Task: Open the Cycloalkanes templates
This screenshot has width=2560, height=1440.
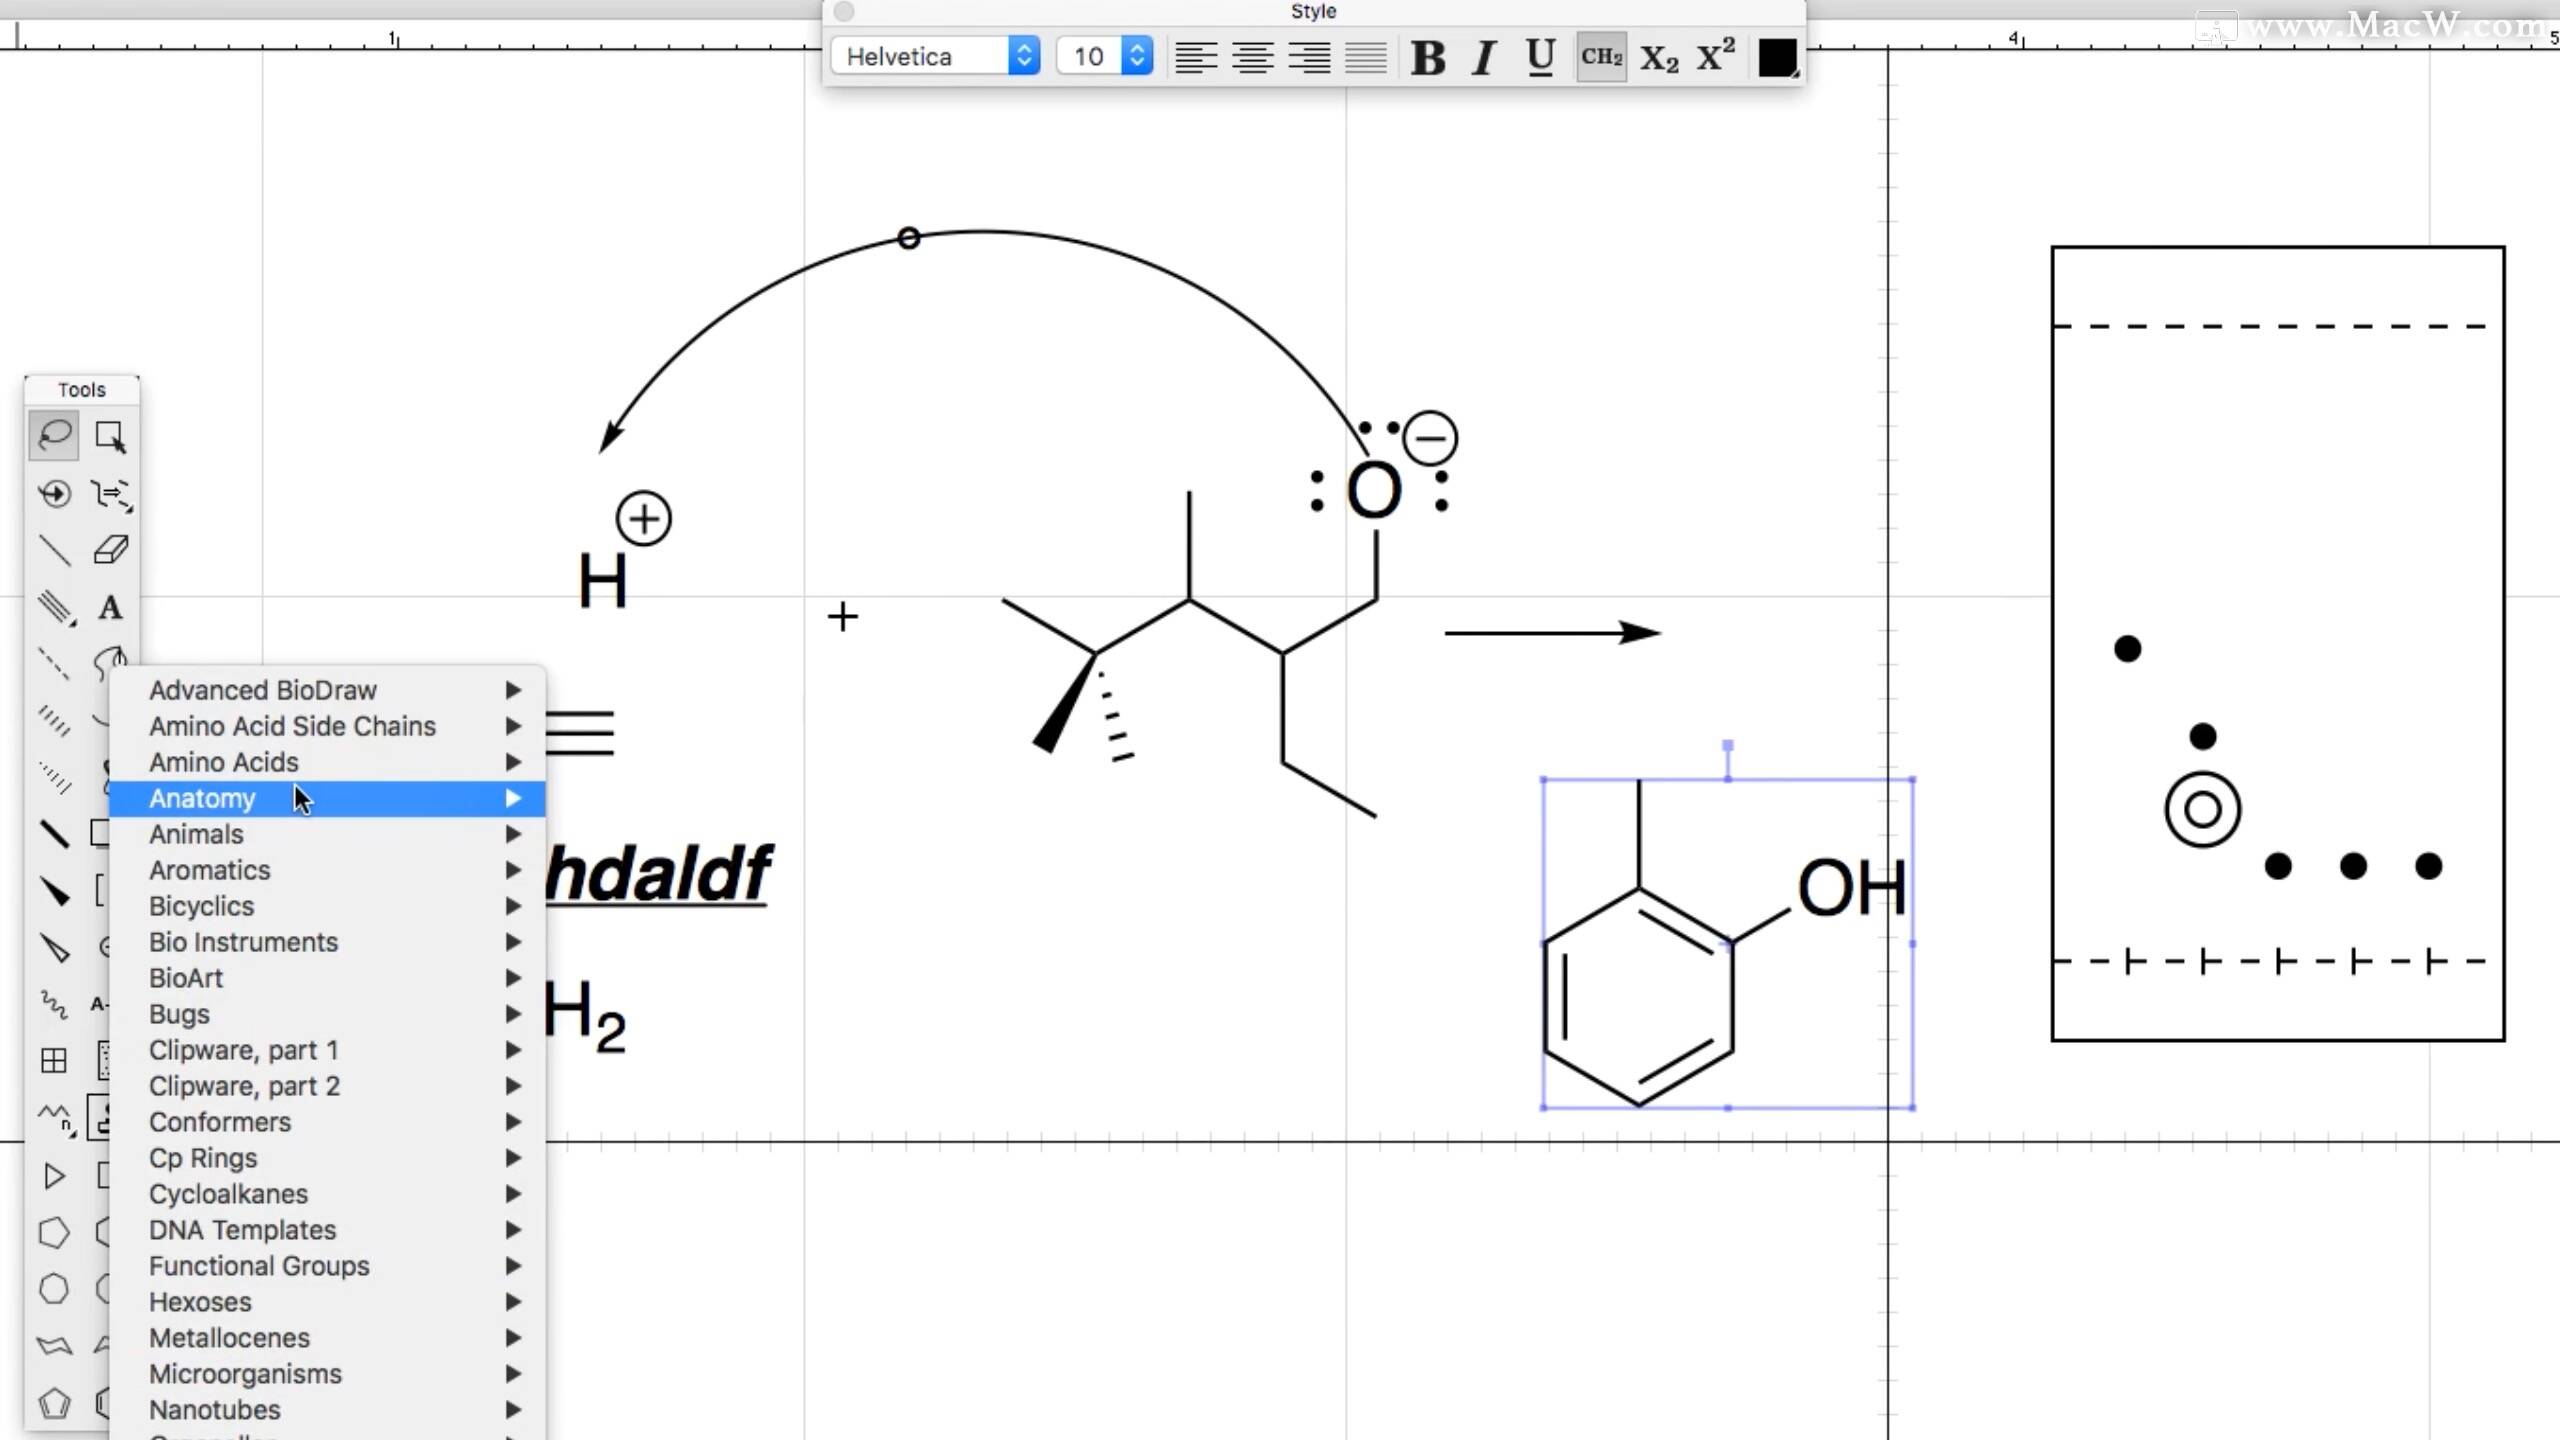Action: tap(327, 1194)
